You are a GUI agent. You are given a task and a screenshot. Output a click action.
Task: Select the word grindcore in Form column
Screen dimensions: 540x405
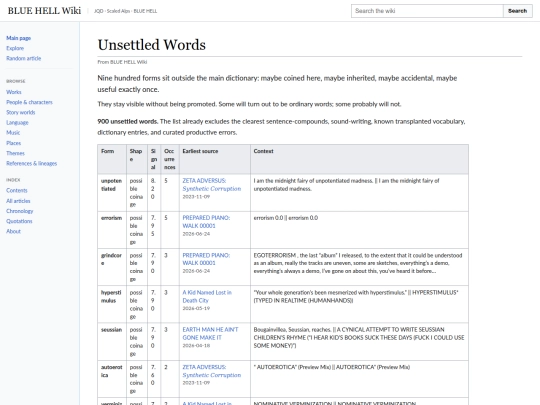coord(111,259)
